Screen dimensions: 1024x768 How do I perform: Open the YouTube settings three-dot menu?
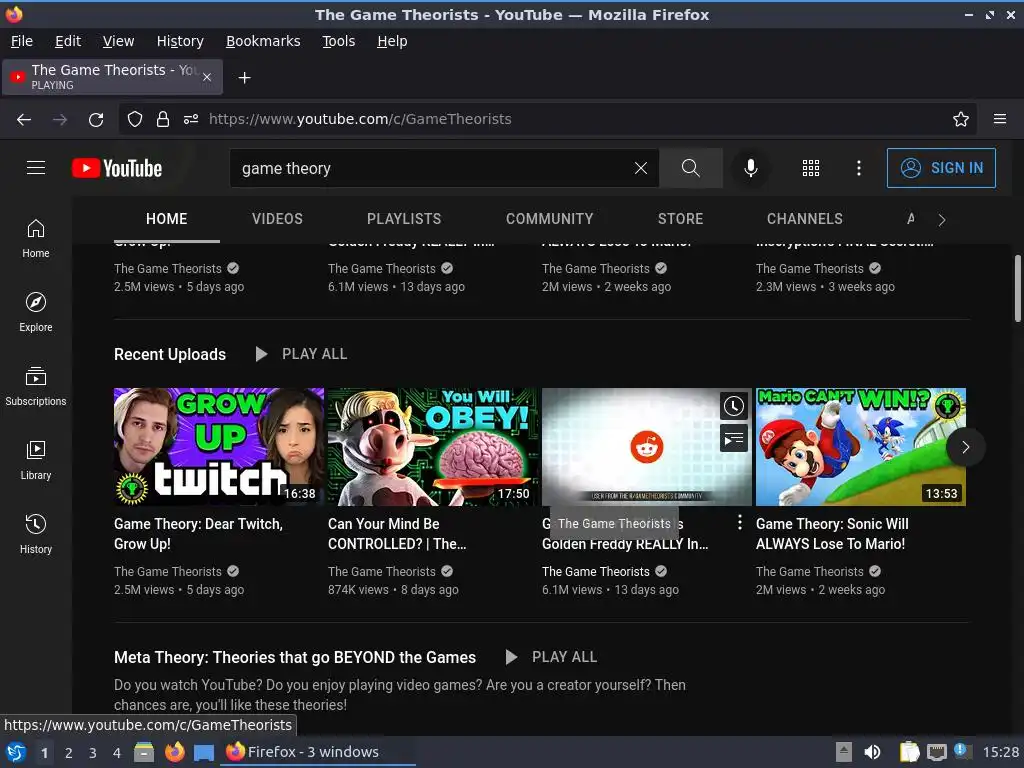[859, 168]
